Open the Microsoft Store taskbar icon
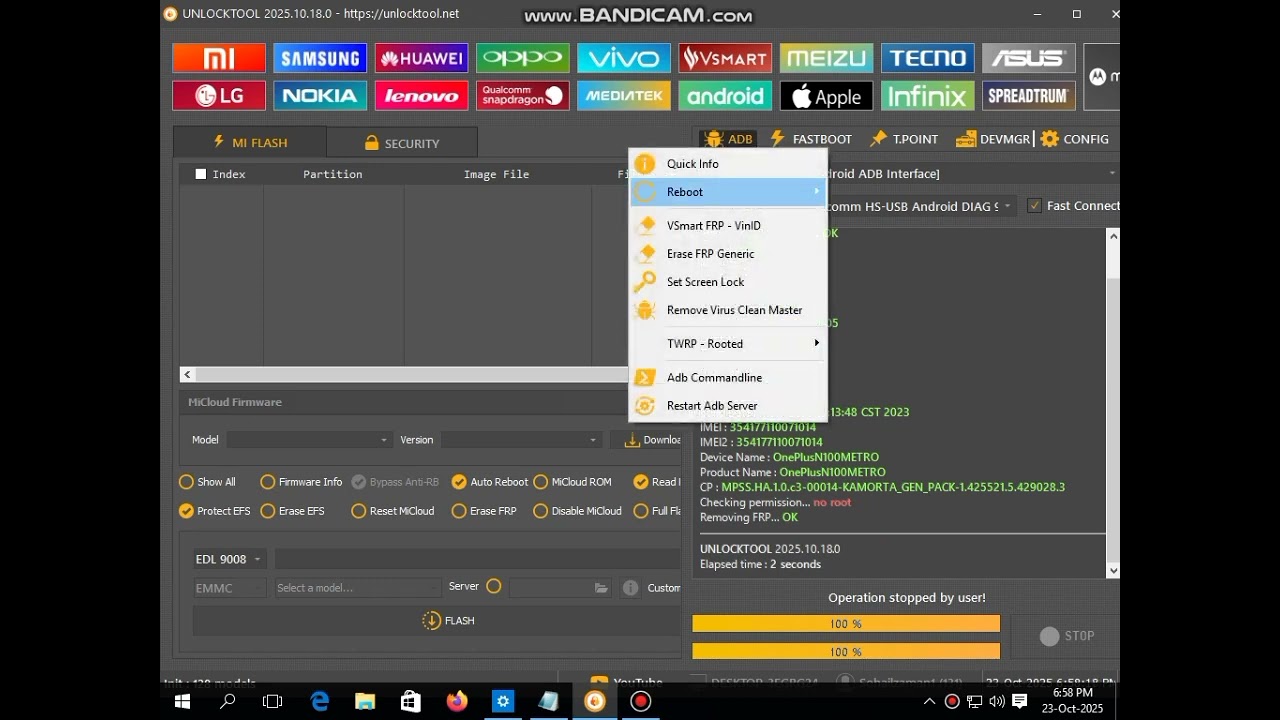1280x720 pixels. 411,702
